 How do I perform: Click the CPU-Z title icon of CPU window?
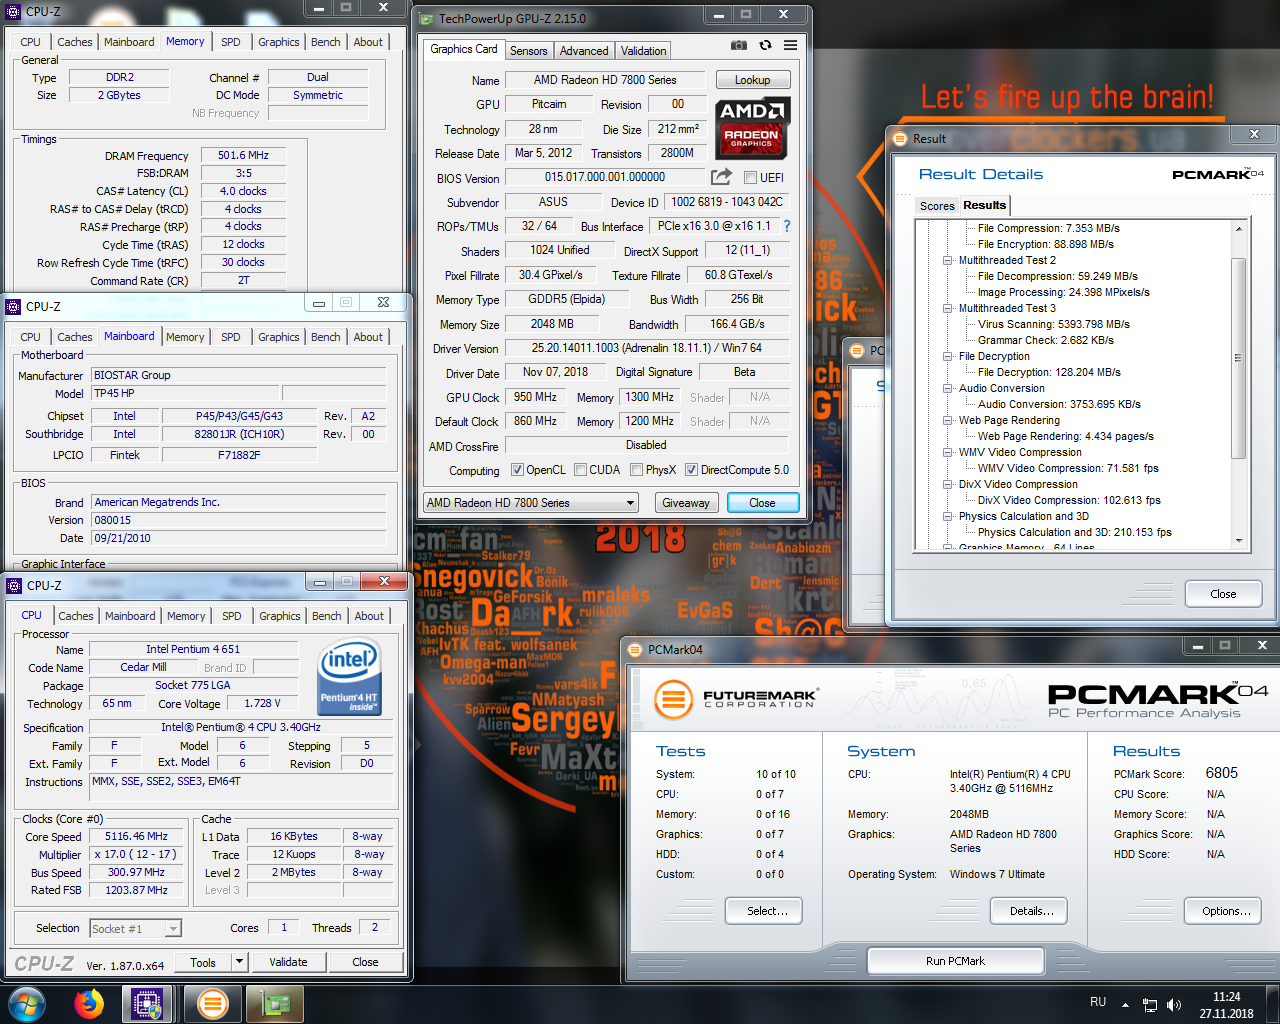coord(15,585)
